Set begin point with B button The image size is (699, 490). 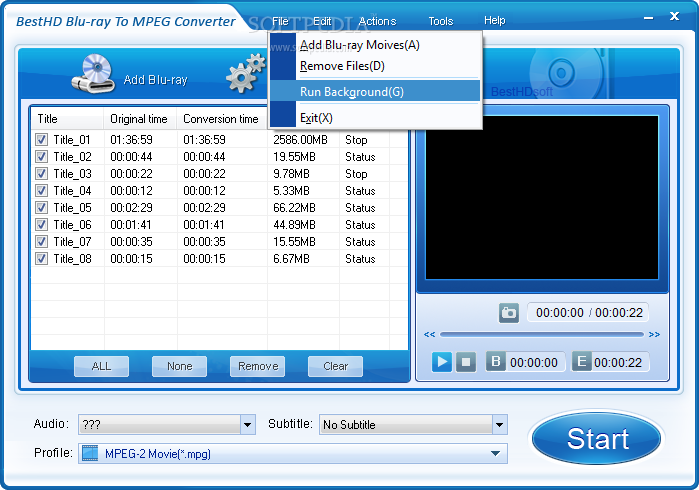[x=496, y=361]
